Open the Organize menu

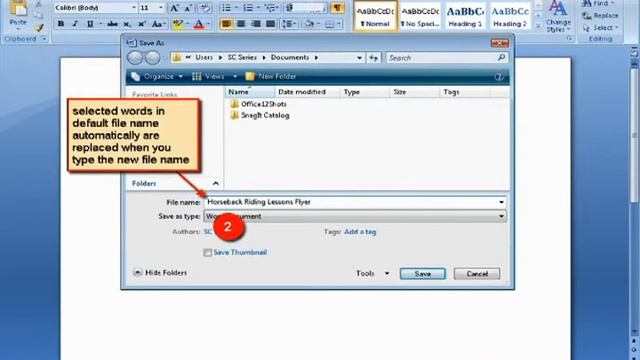pyautogui.click(x=157, y=76)
